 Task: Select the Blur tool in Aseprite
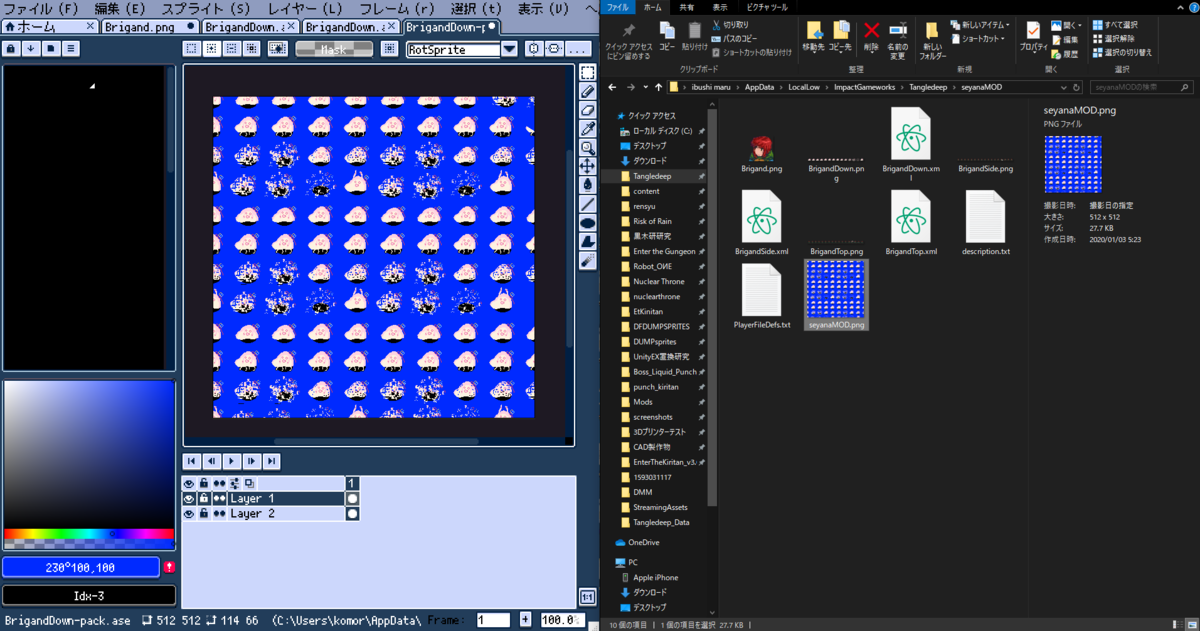tap(588, 261)
